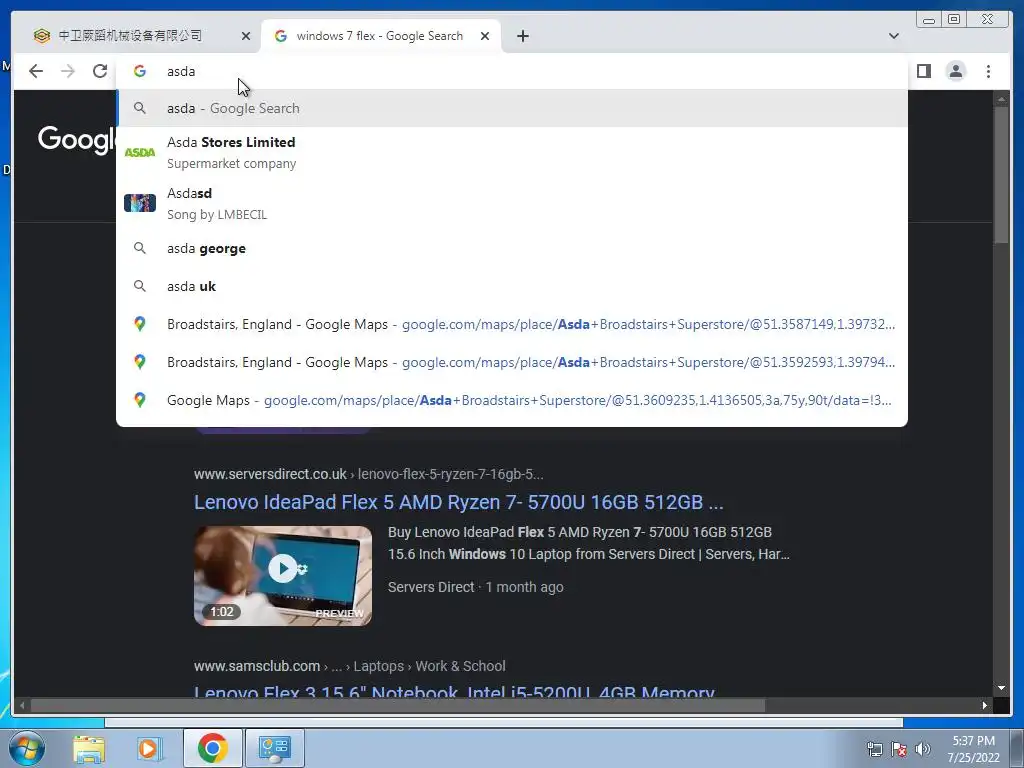Select 'windows 7 flex - Google Search' tab
This screenshot has height=768, width=1024.
click(381, 36)
